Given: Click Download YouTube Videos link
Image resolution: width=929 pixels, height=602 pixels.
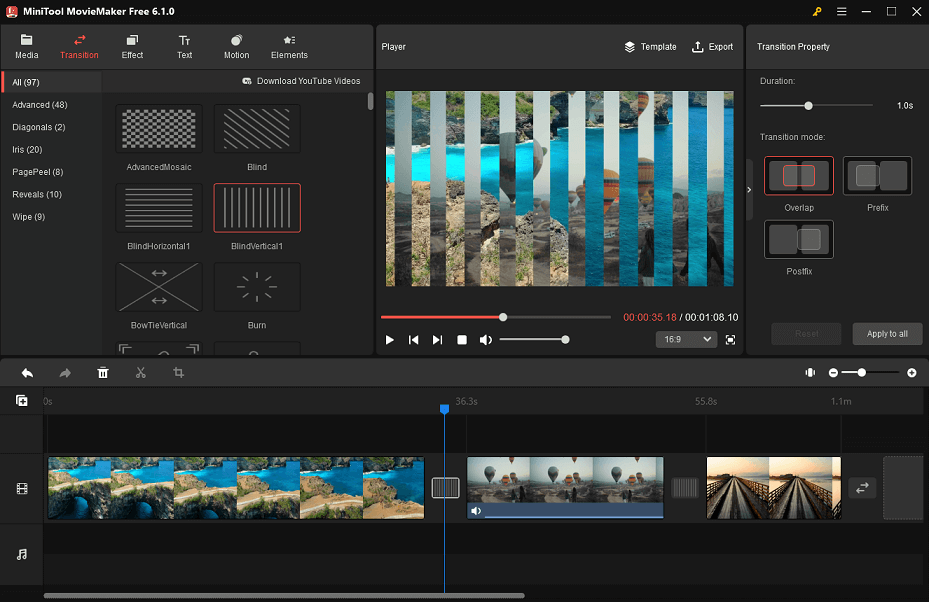Looking at the screenshot, I should (301, 81).
